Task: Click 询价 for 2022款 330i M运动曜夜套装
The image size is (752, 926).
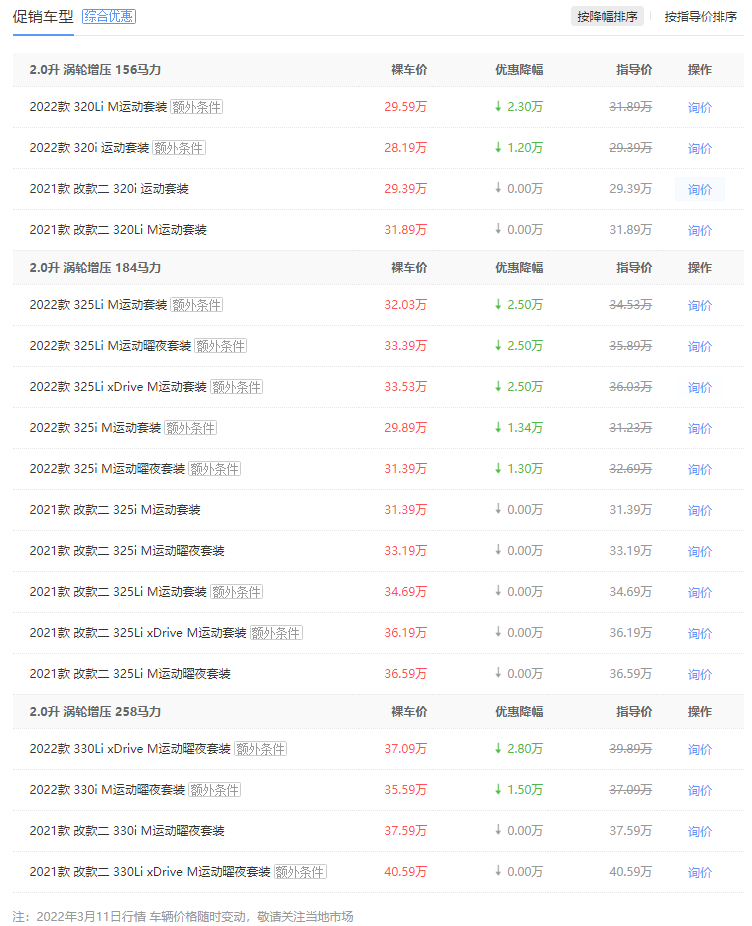Action: (700, 790)
